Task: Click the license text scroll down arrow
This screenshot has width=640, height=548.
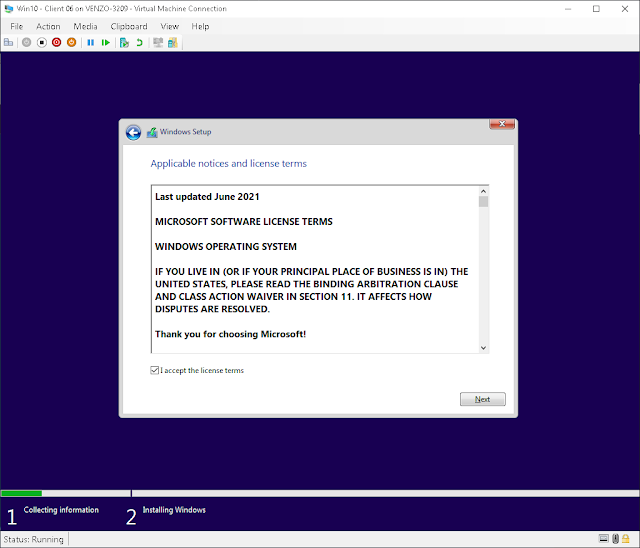Action: coord(483,348)
